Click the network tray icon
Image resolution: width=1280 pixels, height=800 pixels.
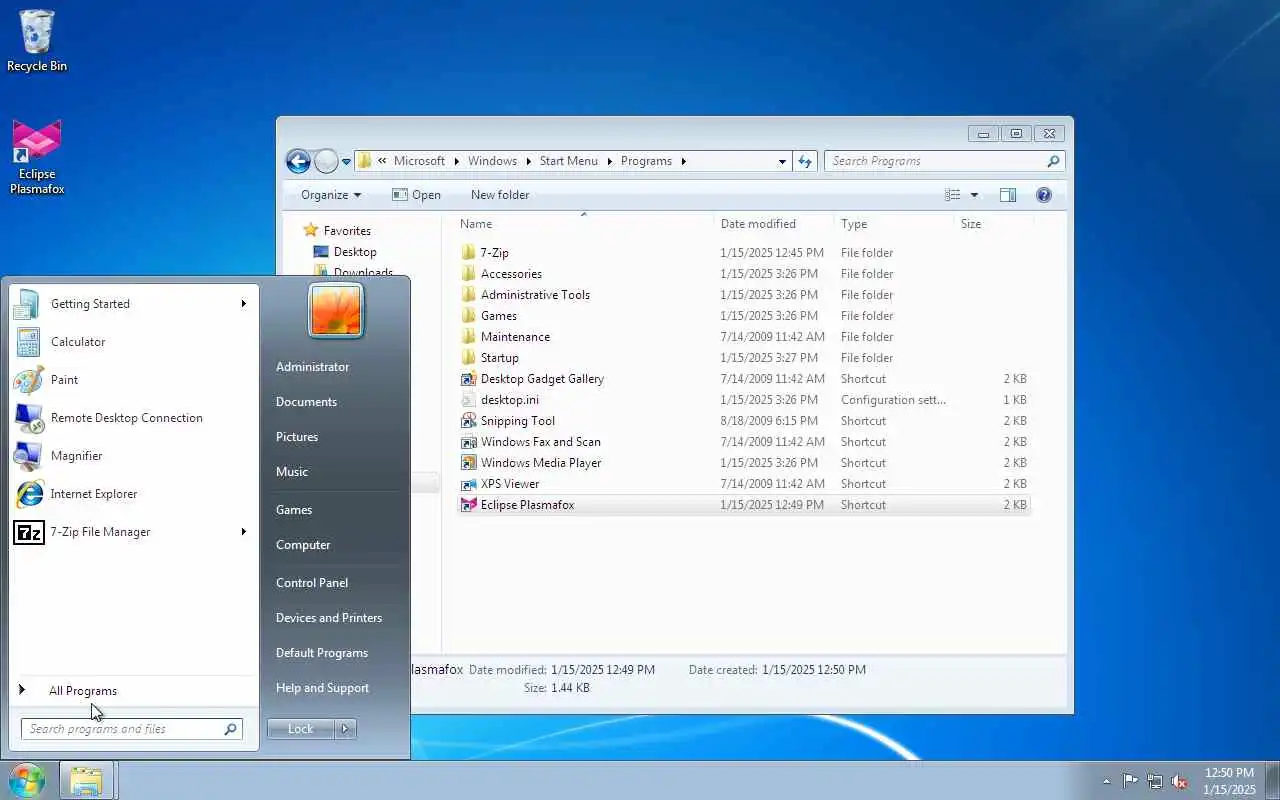pyautogui.click(x=1155, y=781)
